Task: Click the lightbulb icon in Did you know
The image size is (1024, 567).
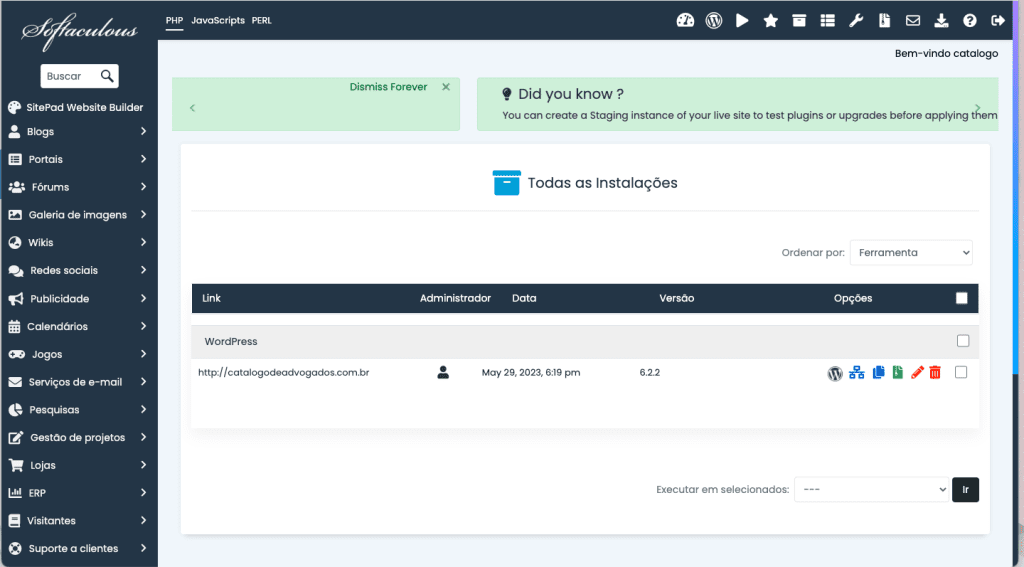Action: tap(506, 94)
